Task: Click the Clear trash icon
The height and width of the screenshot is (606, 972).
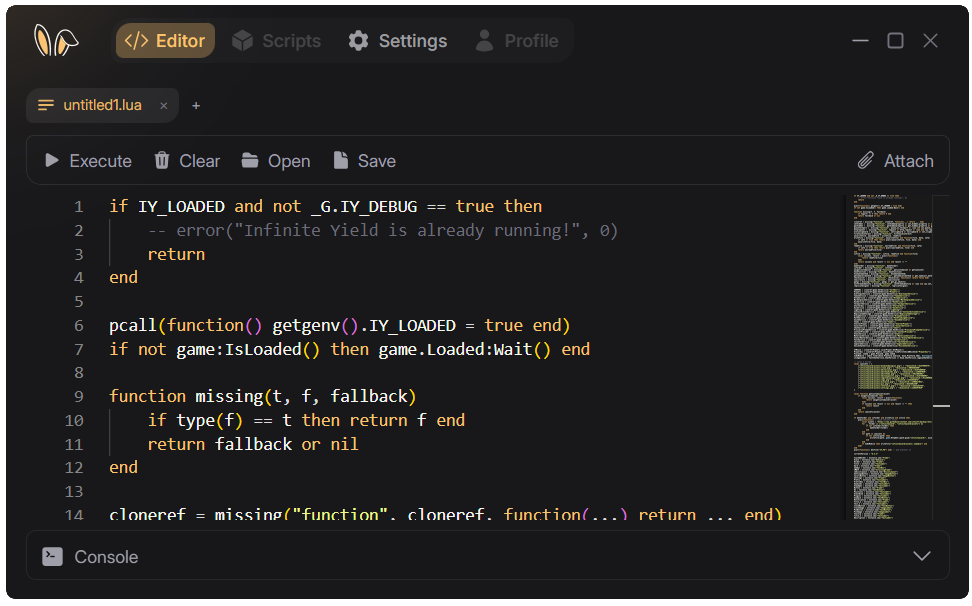Action: [162, 160]
